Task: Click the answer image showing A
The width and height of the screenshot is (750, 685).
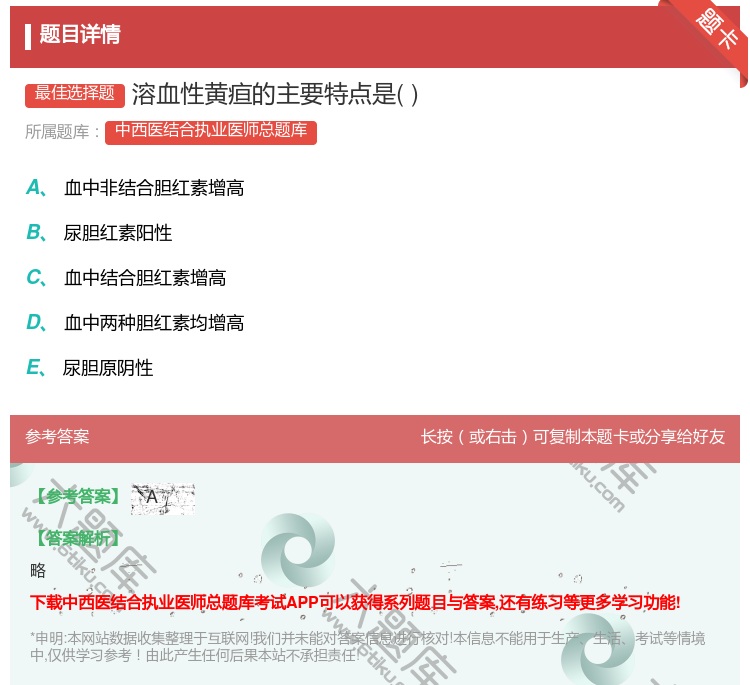Action: click(x=163, y=498)
